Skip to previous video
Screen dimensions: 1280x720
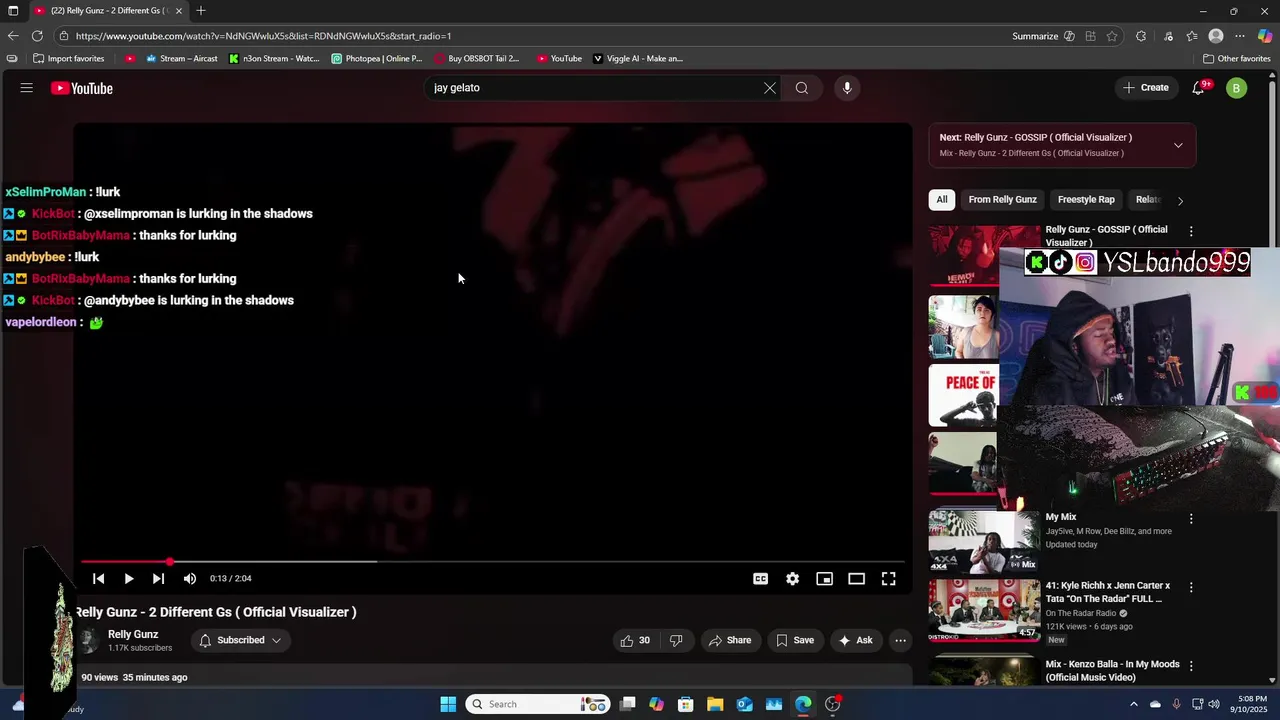click(x=98, y=578)
